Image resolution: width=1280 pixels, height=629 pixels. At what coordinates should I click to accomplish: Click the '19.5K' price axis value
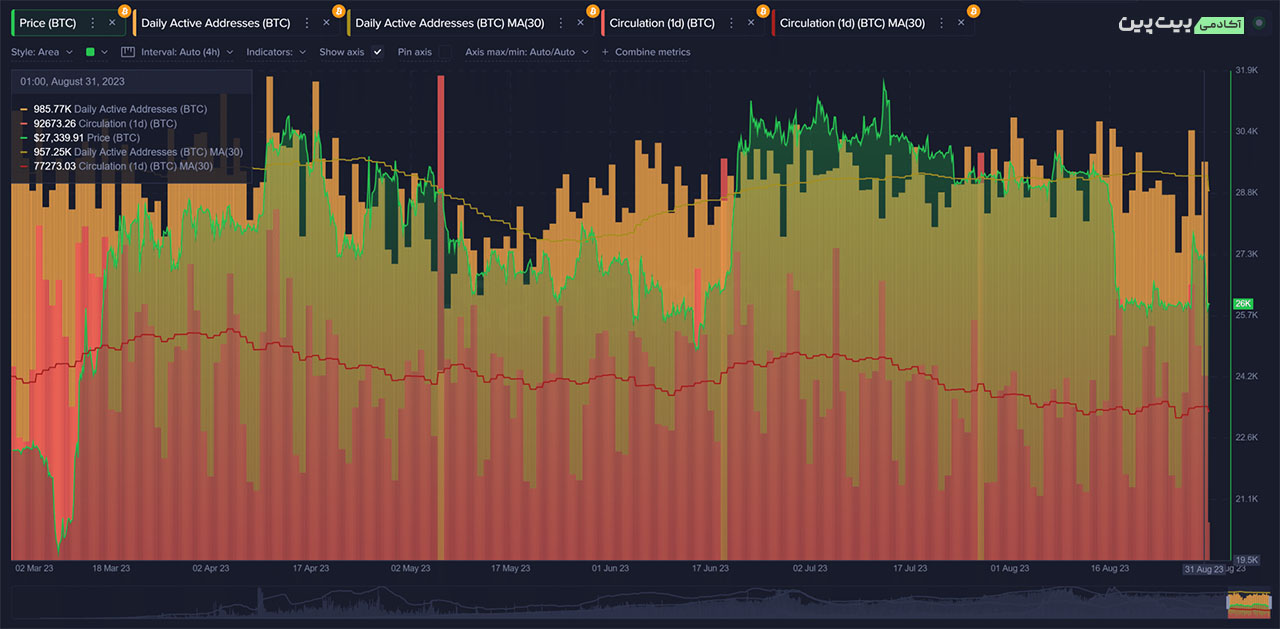tap(1246, 560)
